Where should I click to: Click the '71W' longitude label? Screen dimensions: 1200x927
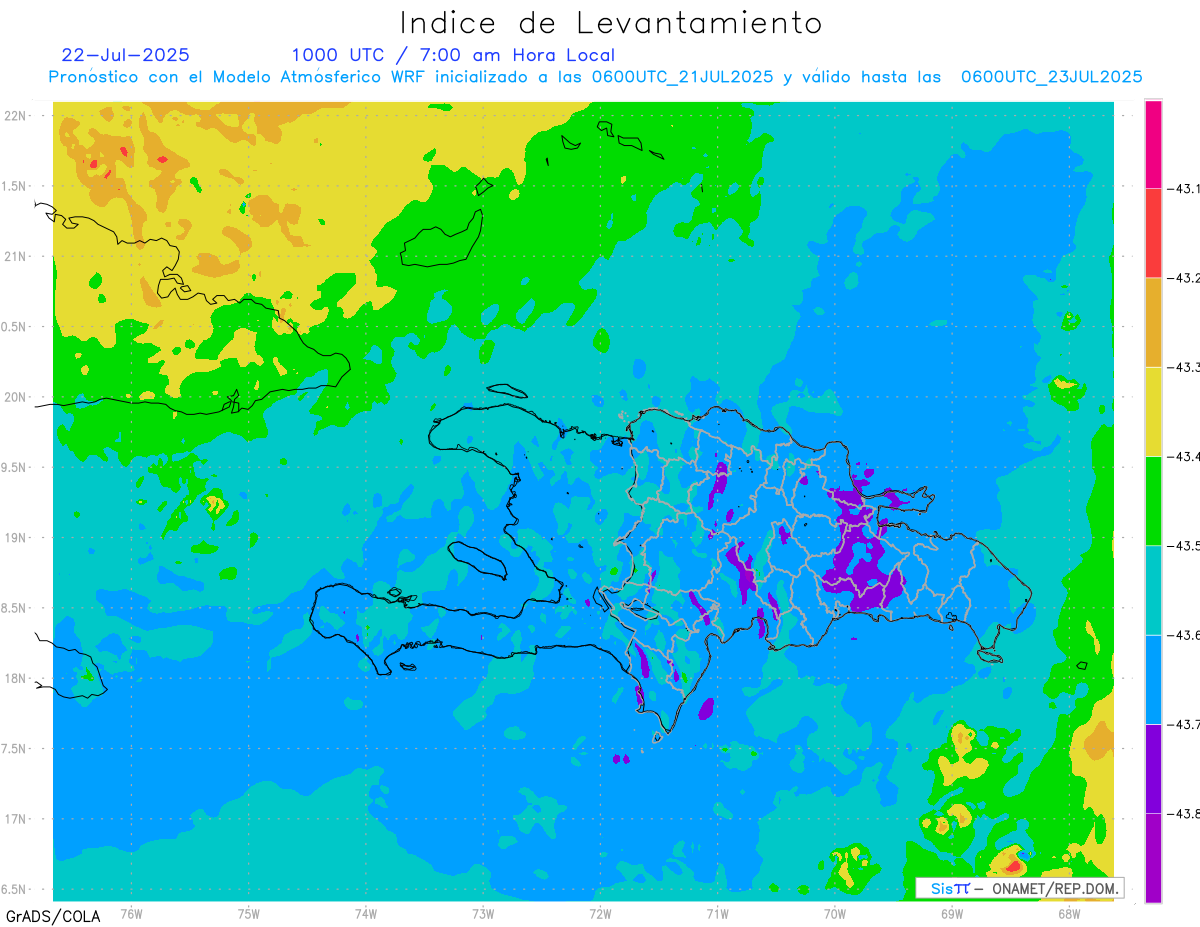point(717,913)
